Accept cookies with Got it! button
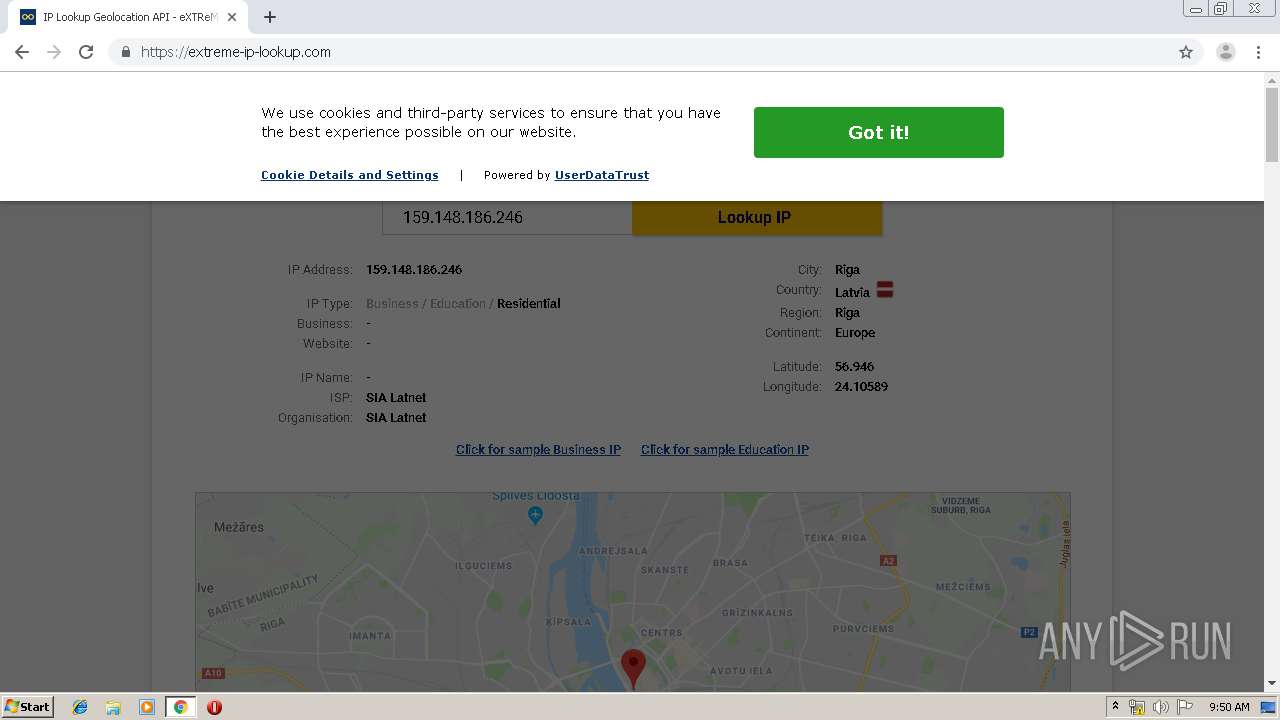This screenshot has height=720, width=1280. coord(879,132)
